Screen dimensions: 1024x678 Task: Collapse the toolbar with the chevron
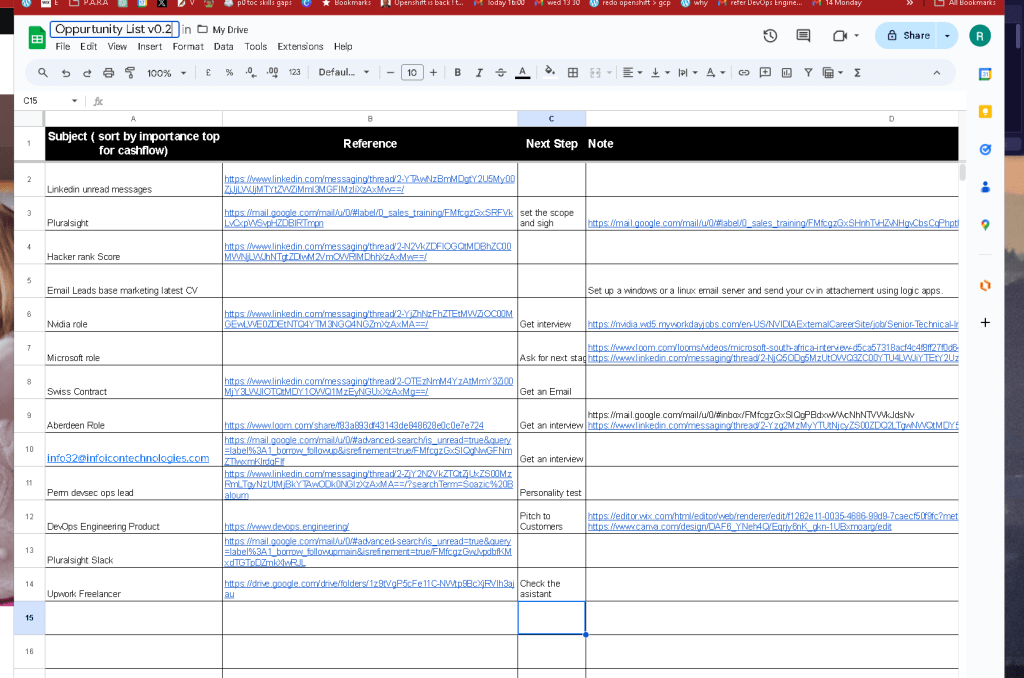coord(936,73)
